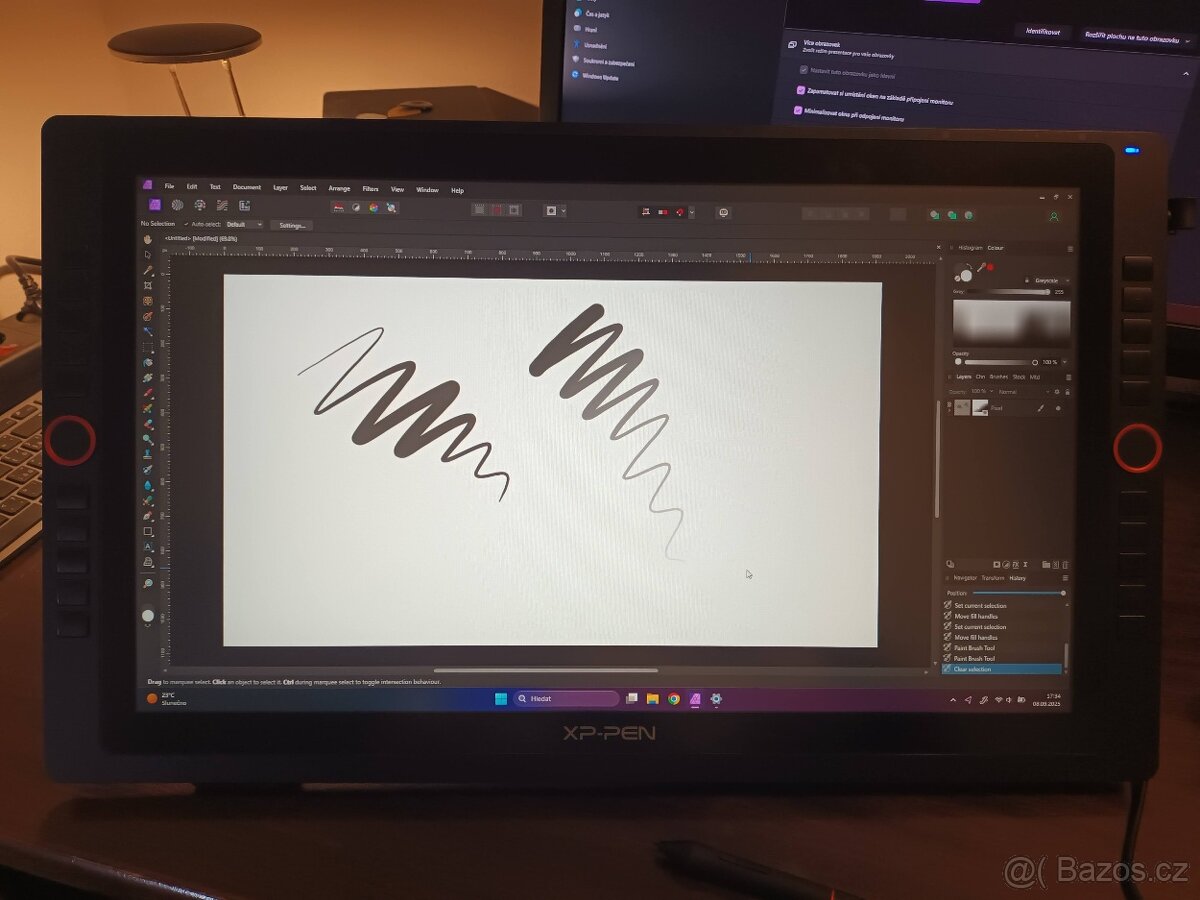Open the layer Opacity percentage dropdown

click(991, 391)
